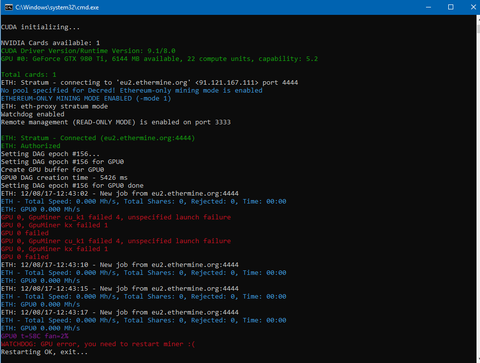Viewport: 480px width, 363px height.
Task: Maximize the cmd.exe window
Action: 451,7
